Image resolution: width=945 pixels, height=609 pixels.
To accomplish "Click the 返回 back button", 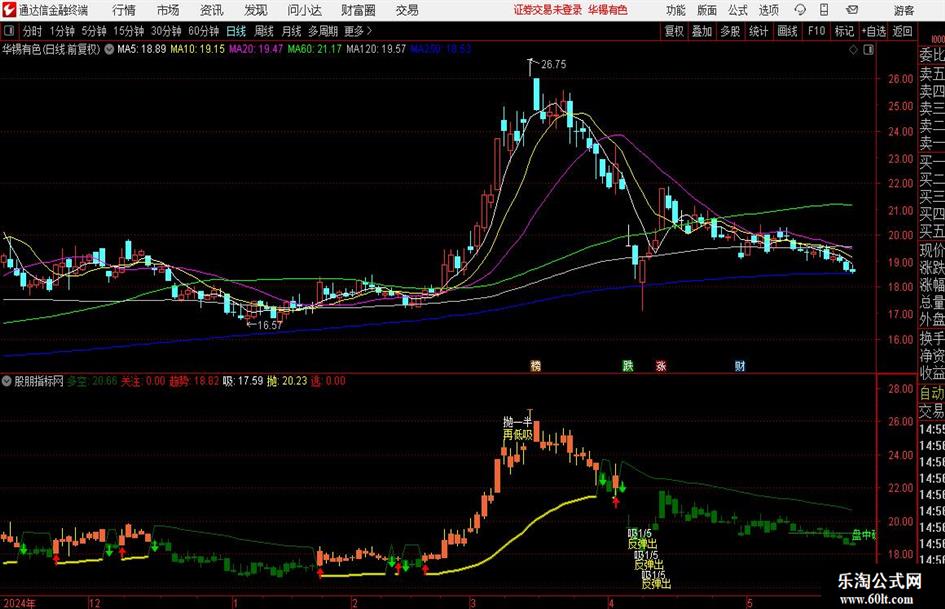I will [902, 31].
